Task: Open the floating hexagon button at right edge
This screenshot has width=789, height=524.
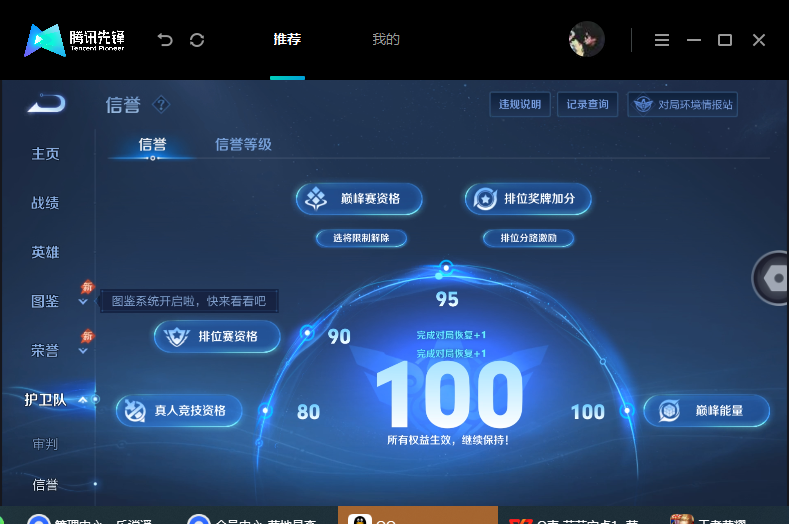Action: pos(772,278)
